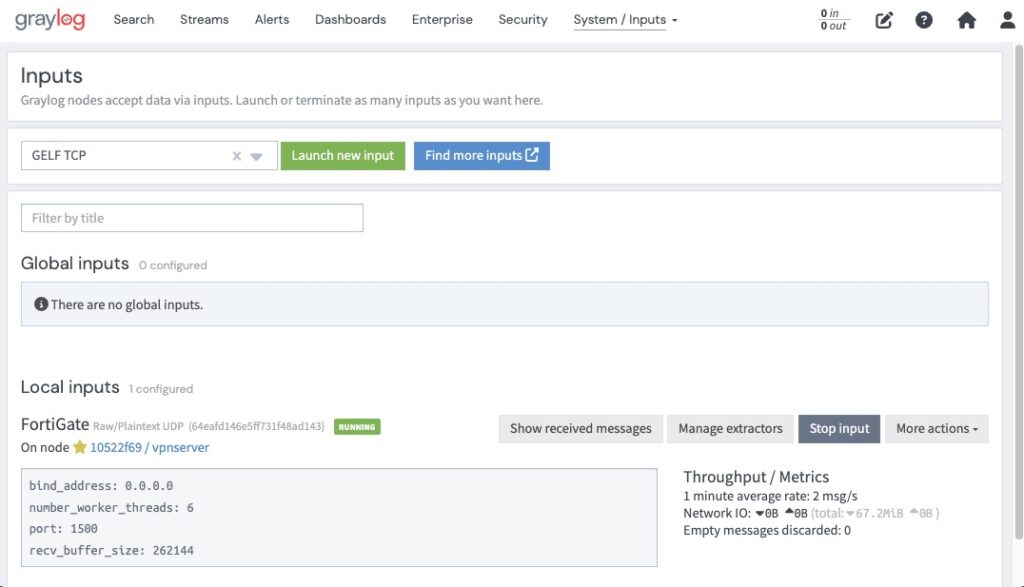This screenshot has height=587, width=1024.
Task: Click the 'Raw/Plaintext UDP' input type label
Action: pyautogui.click(x=138, y=426)
